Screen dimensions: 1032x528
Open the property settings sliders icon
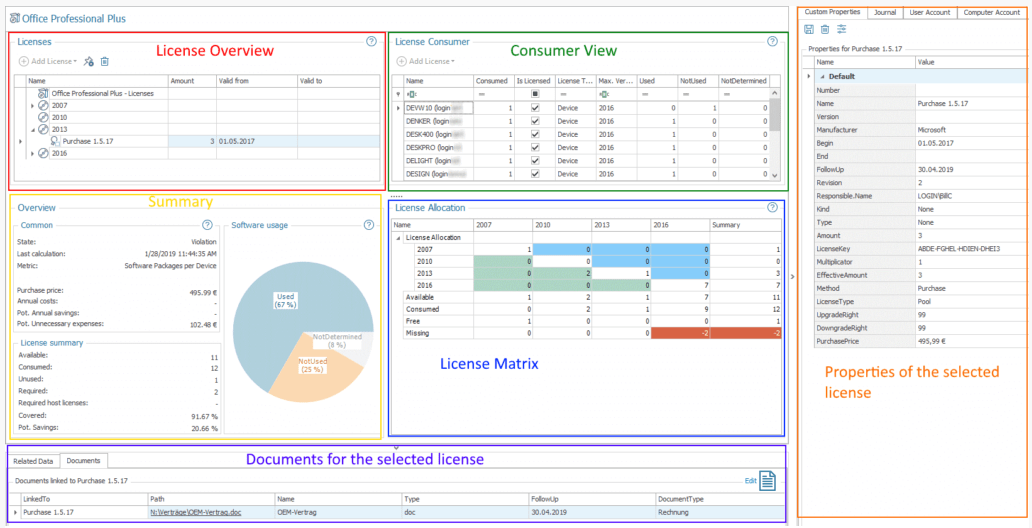841,30
